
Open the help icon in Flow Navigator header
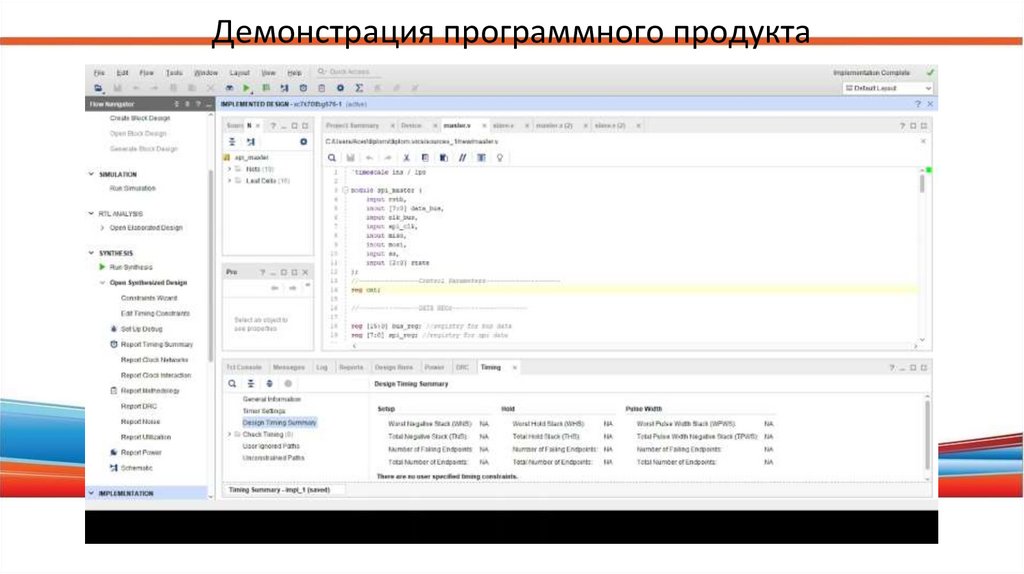click(x=198, y=104)
